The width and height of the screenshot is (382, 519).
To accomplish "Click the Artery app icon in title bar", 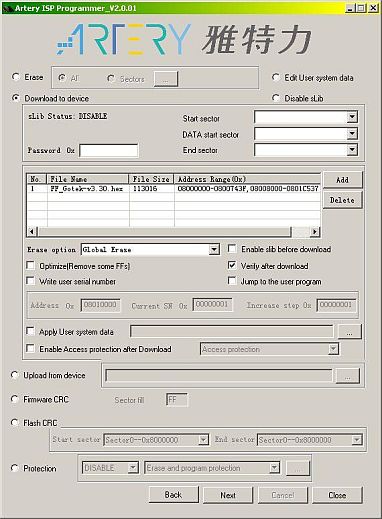I will 8,8.
